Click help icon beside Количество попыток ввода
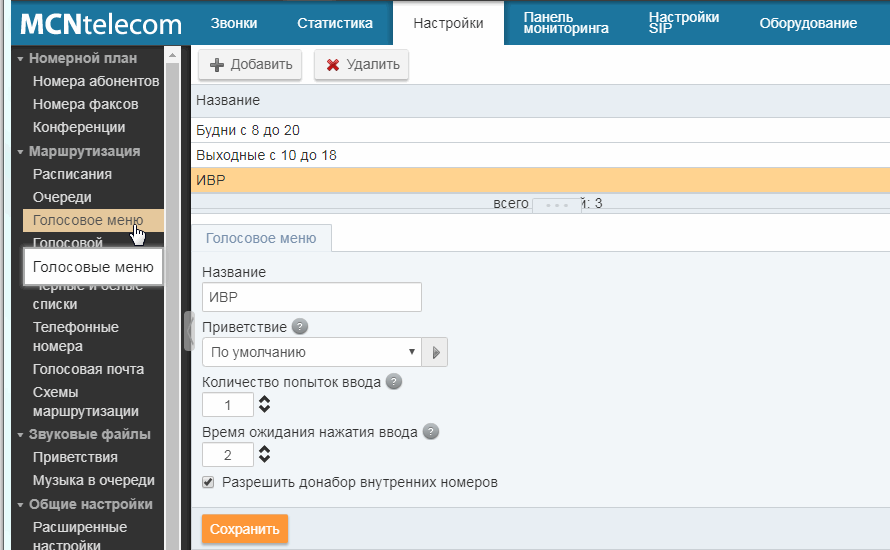 pyautogui.click(x=394, y=381)
